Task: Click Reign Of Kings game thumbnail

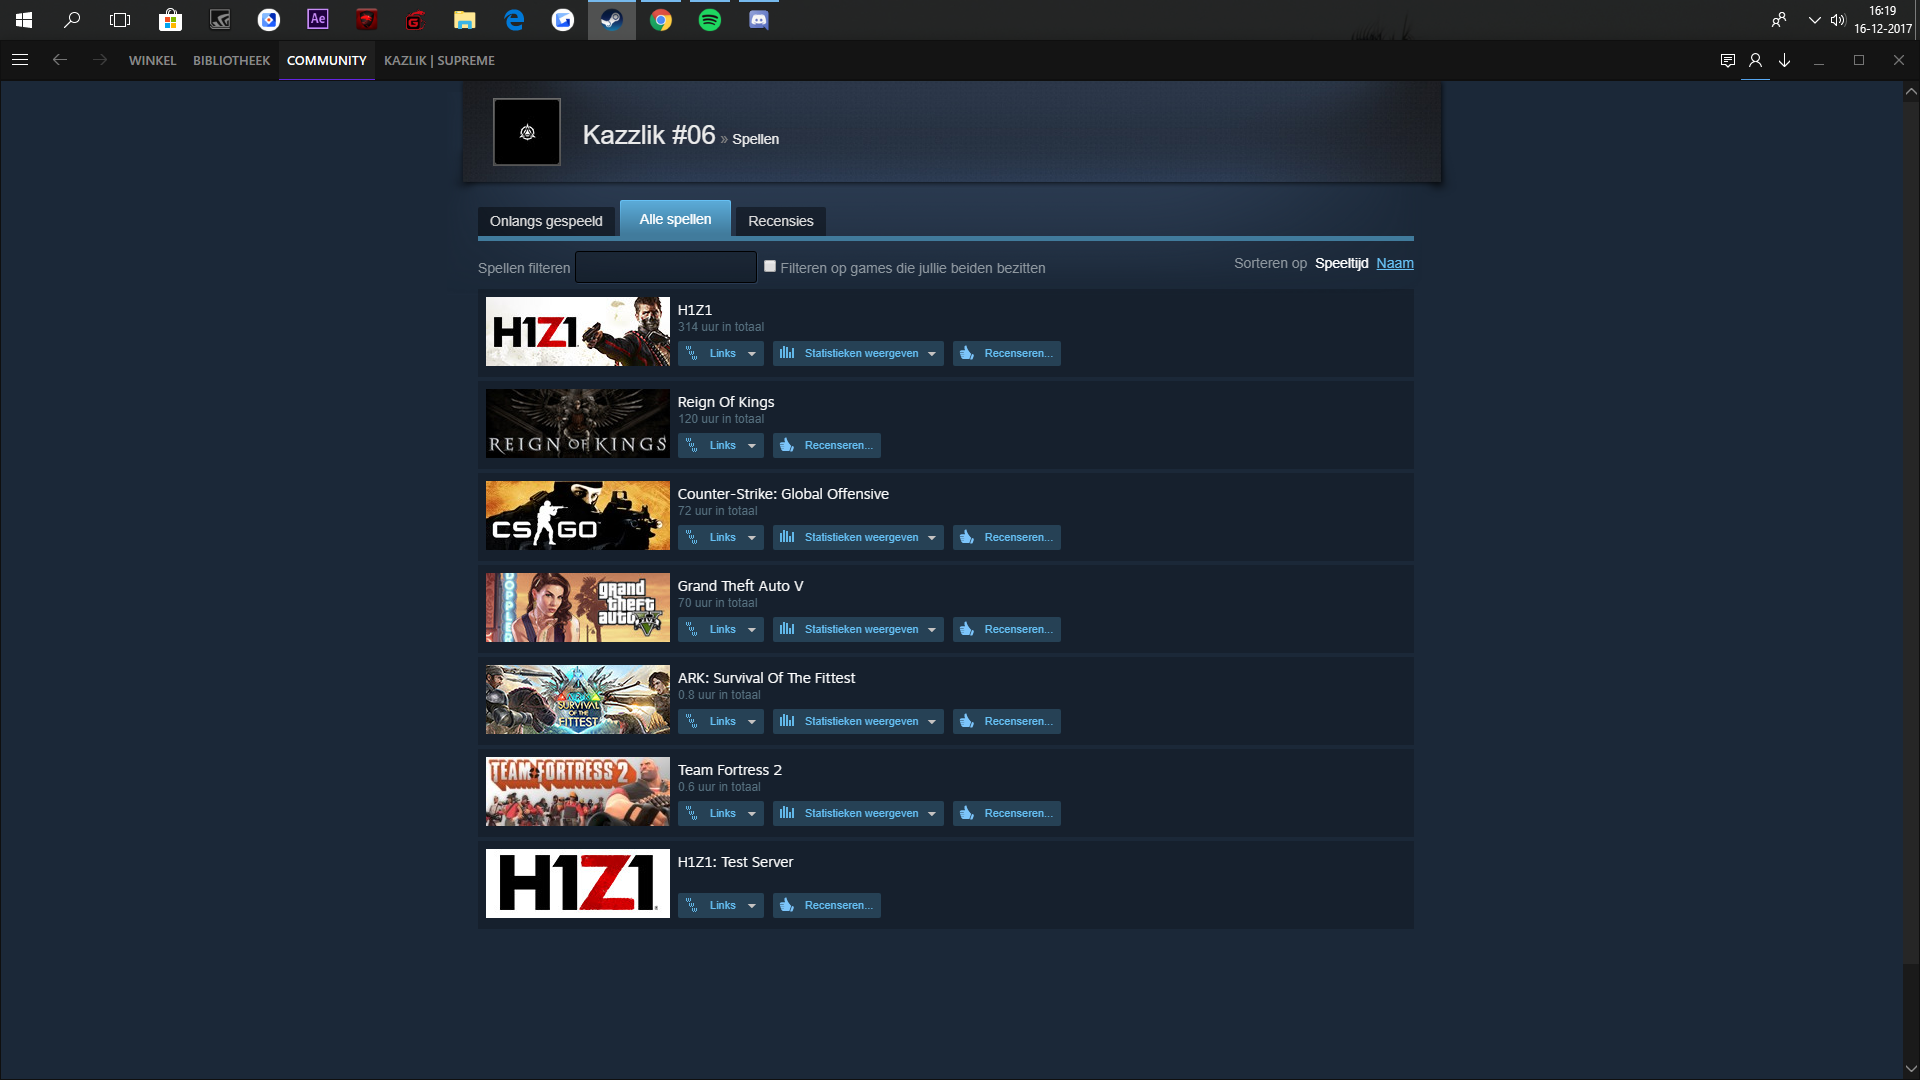Action: pos(577,423)
